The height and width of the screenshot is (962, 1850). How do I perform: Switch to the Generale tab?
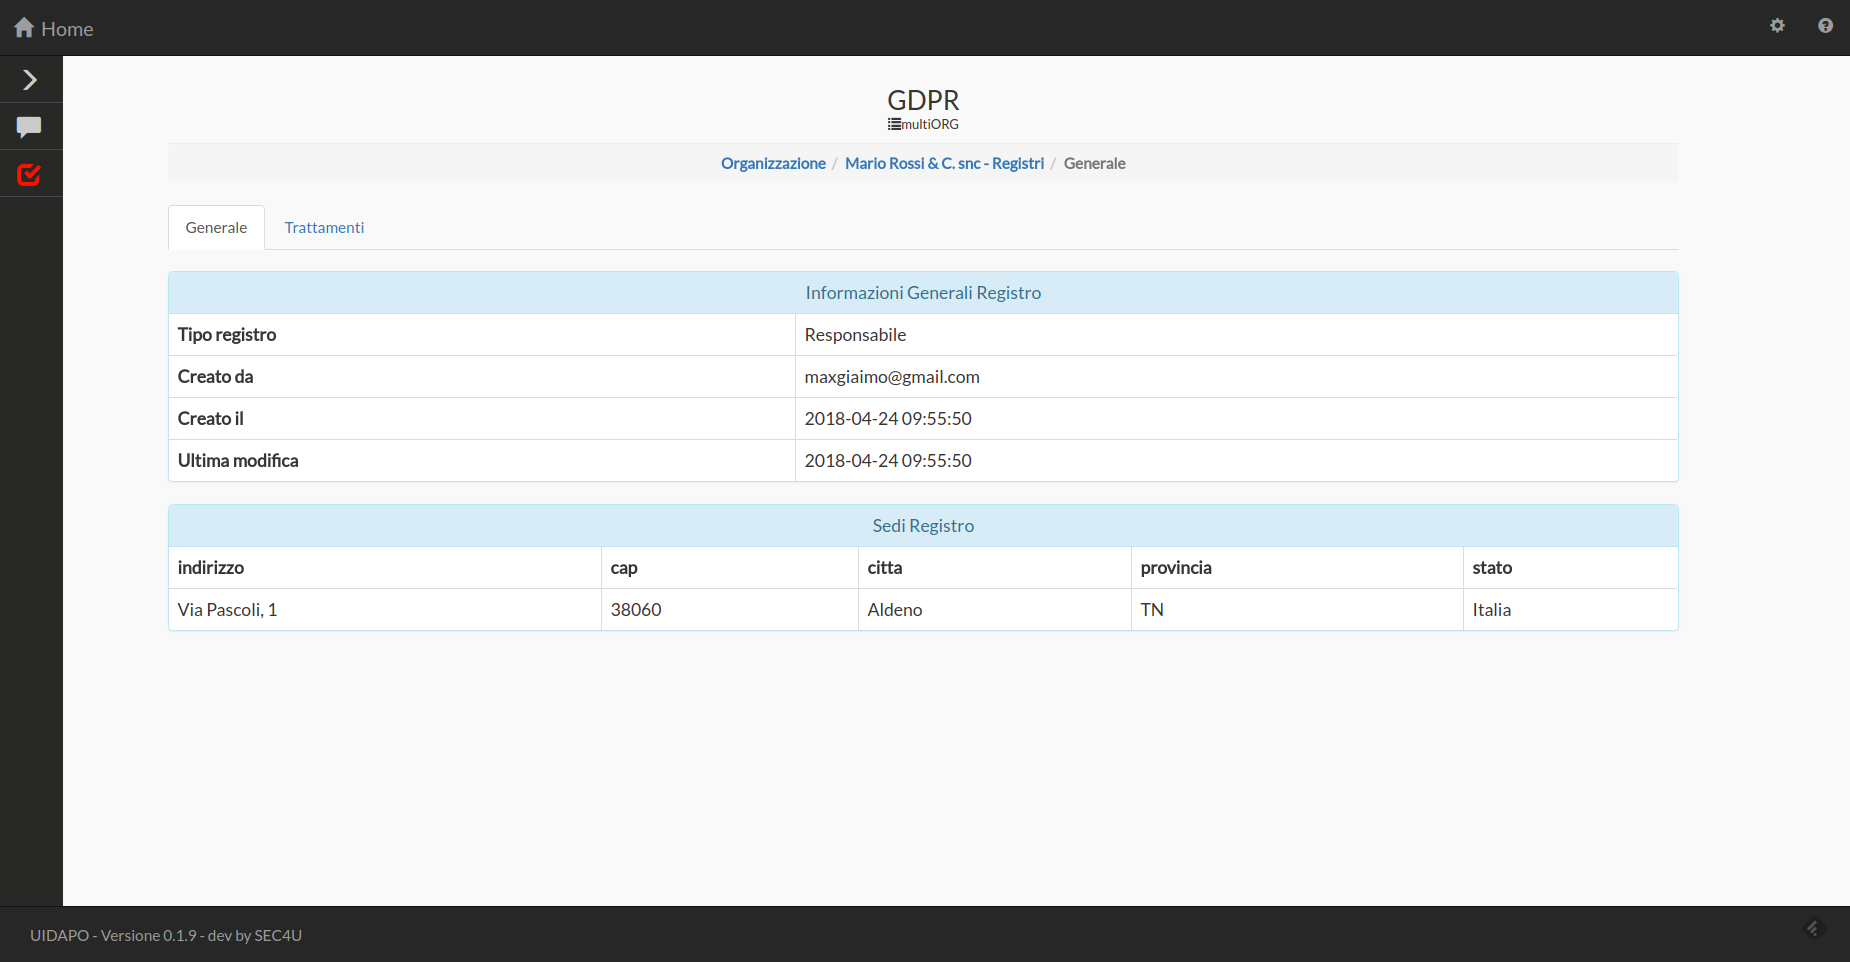pos(216,227)
